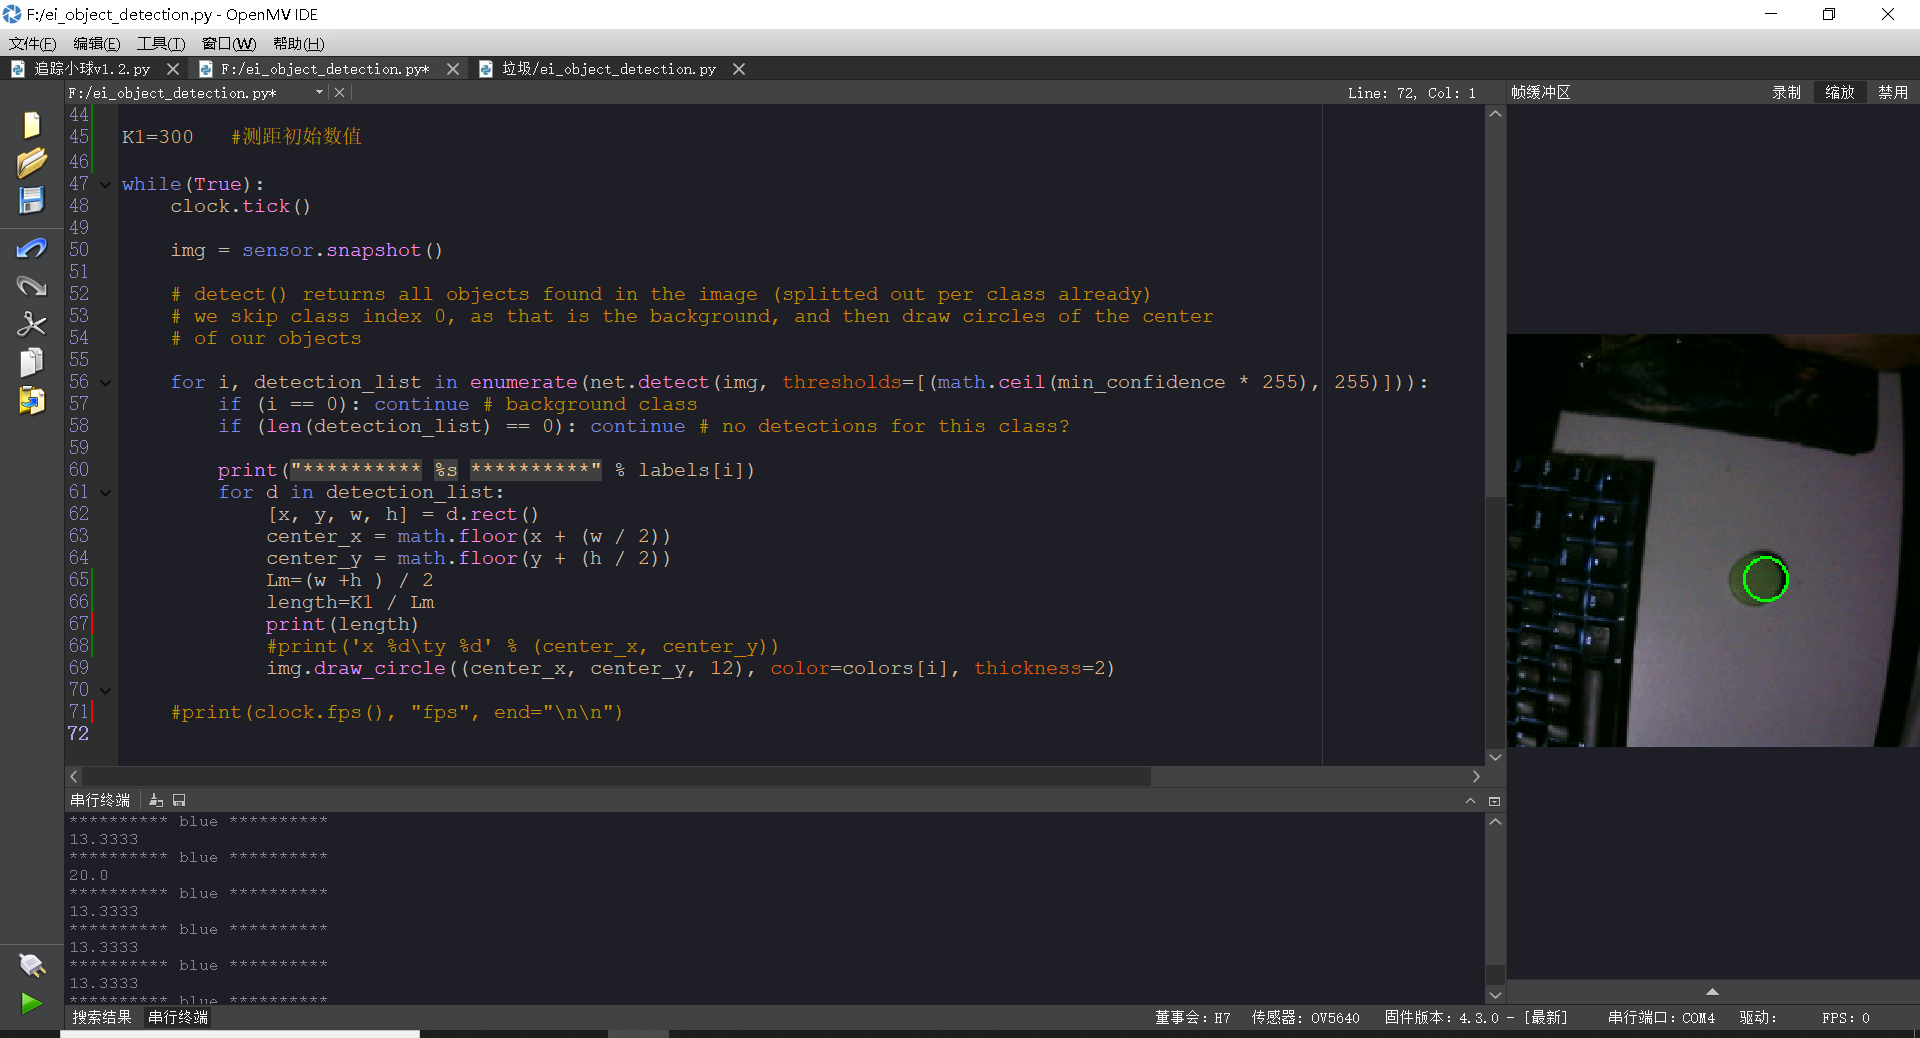This screenshot has height=1038, width=1920.
Task: Close the F:/ei_object_detection.py* tab
Action: coord(453,69)
